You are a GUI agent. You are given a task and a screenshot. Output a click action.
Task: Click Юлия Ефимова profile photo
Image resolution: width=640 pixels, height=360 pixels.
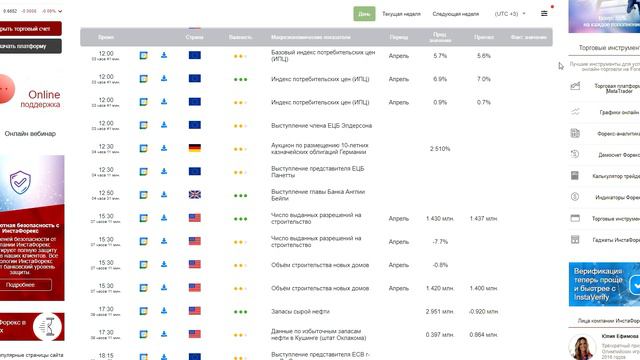pyautogui.click(x=583, y=347)
